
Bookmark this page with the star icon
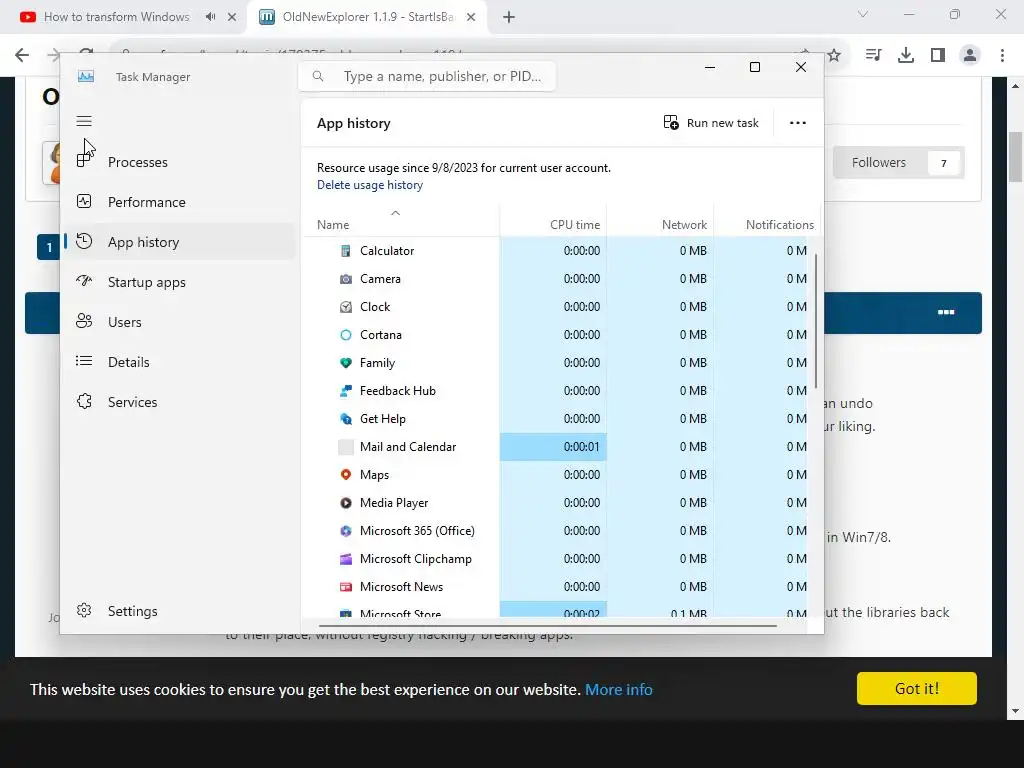pyautogui.click(x=834, y=56)
